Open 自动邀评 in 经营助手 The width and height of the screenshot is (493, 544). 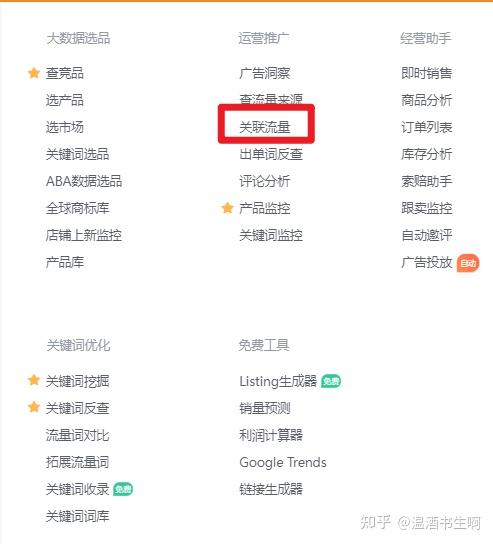coord(427,235)
